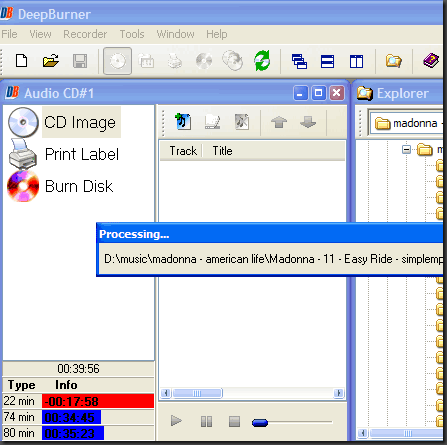Create a new project with the blank page icon

22,61
